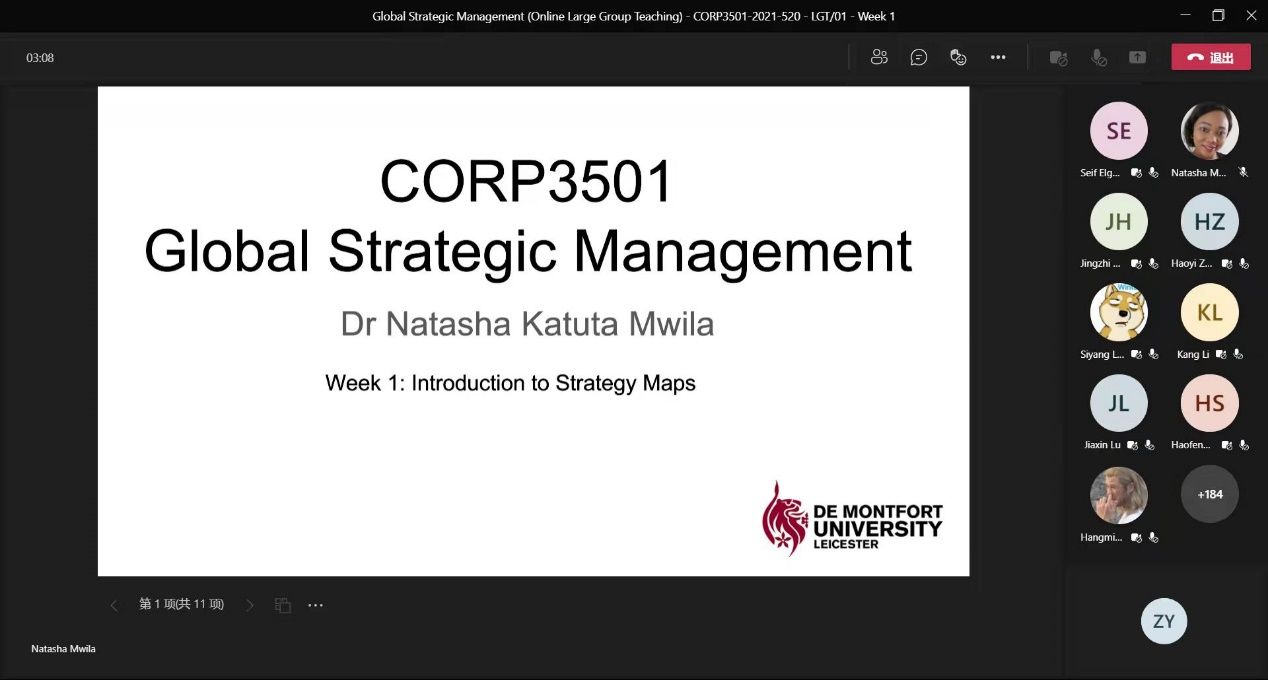This screenshot has height=680, width=1268.
Task: Open more actions menu in meeting toolbar
Action: click(x=998, y=57)
